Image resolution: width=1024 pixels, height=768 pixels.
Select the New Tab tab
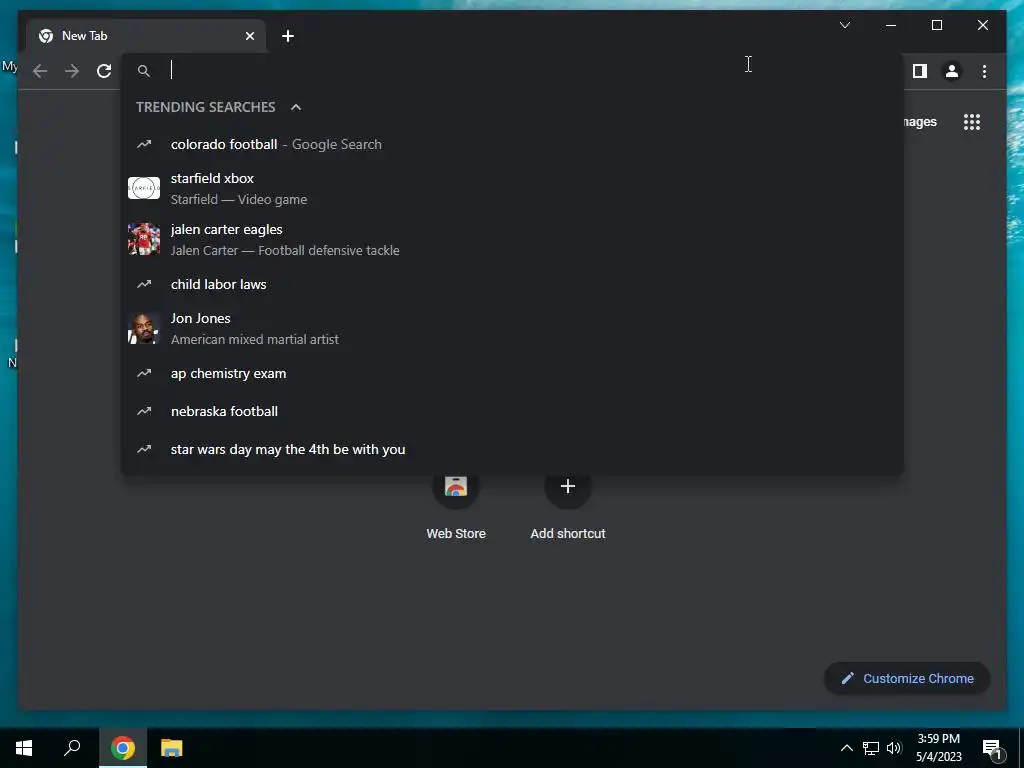click(145, 36)
